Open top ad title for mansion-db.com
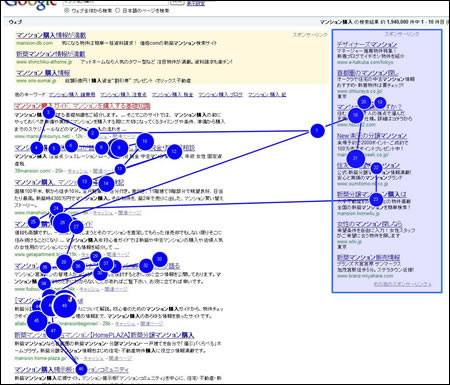Image resolution: width=450 pixels, height=385 pixels. point(51,35)
